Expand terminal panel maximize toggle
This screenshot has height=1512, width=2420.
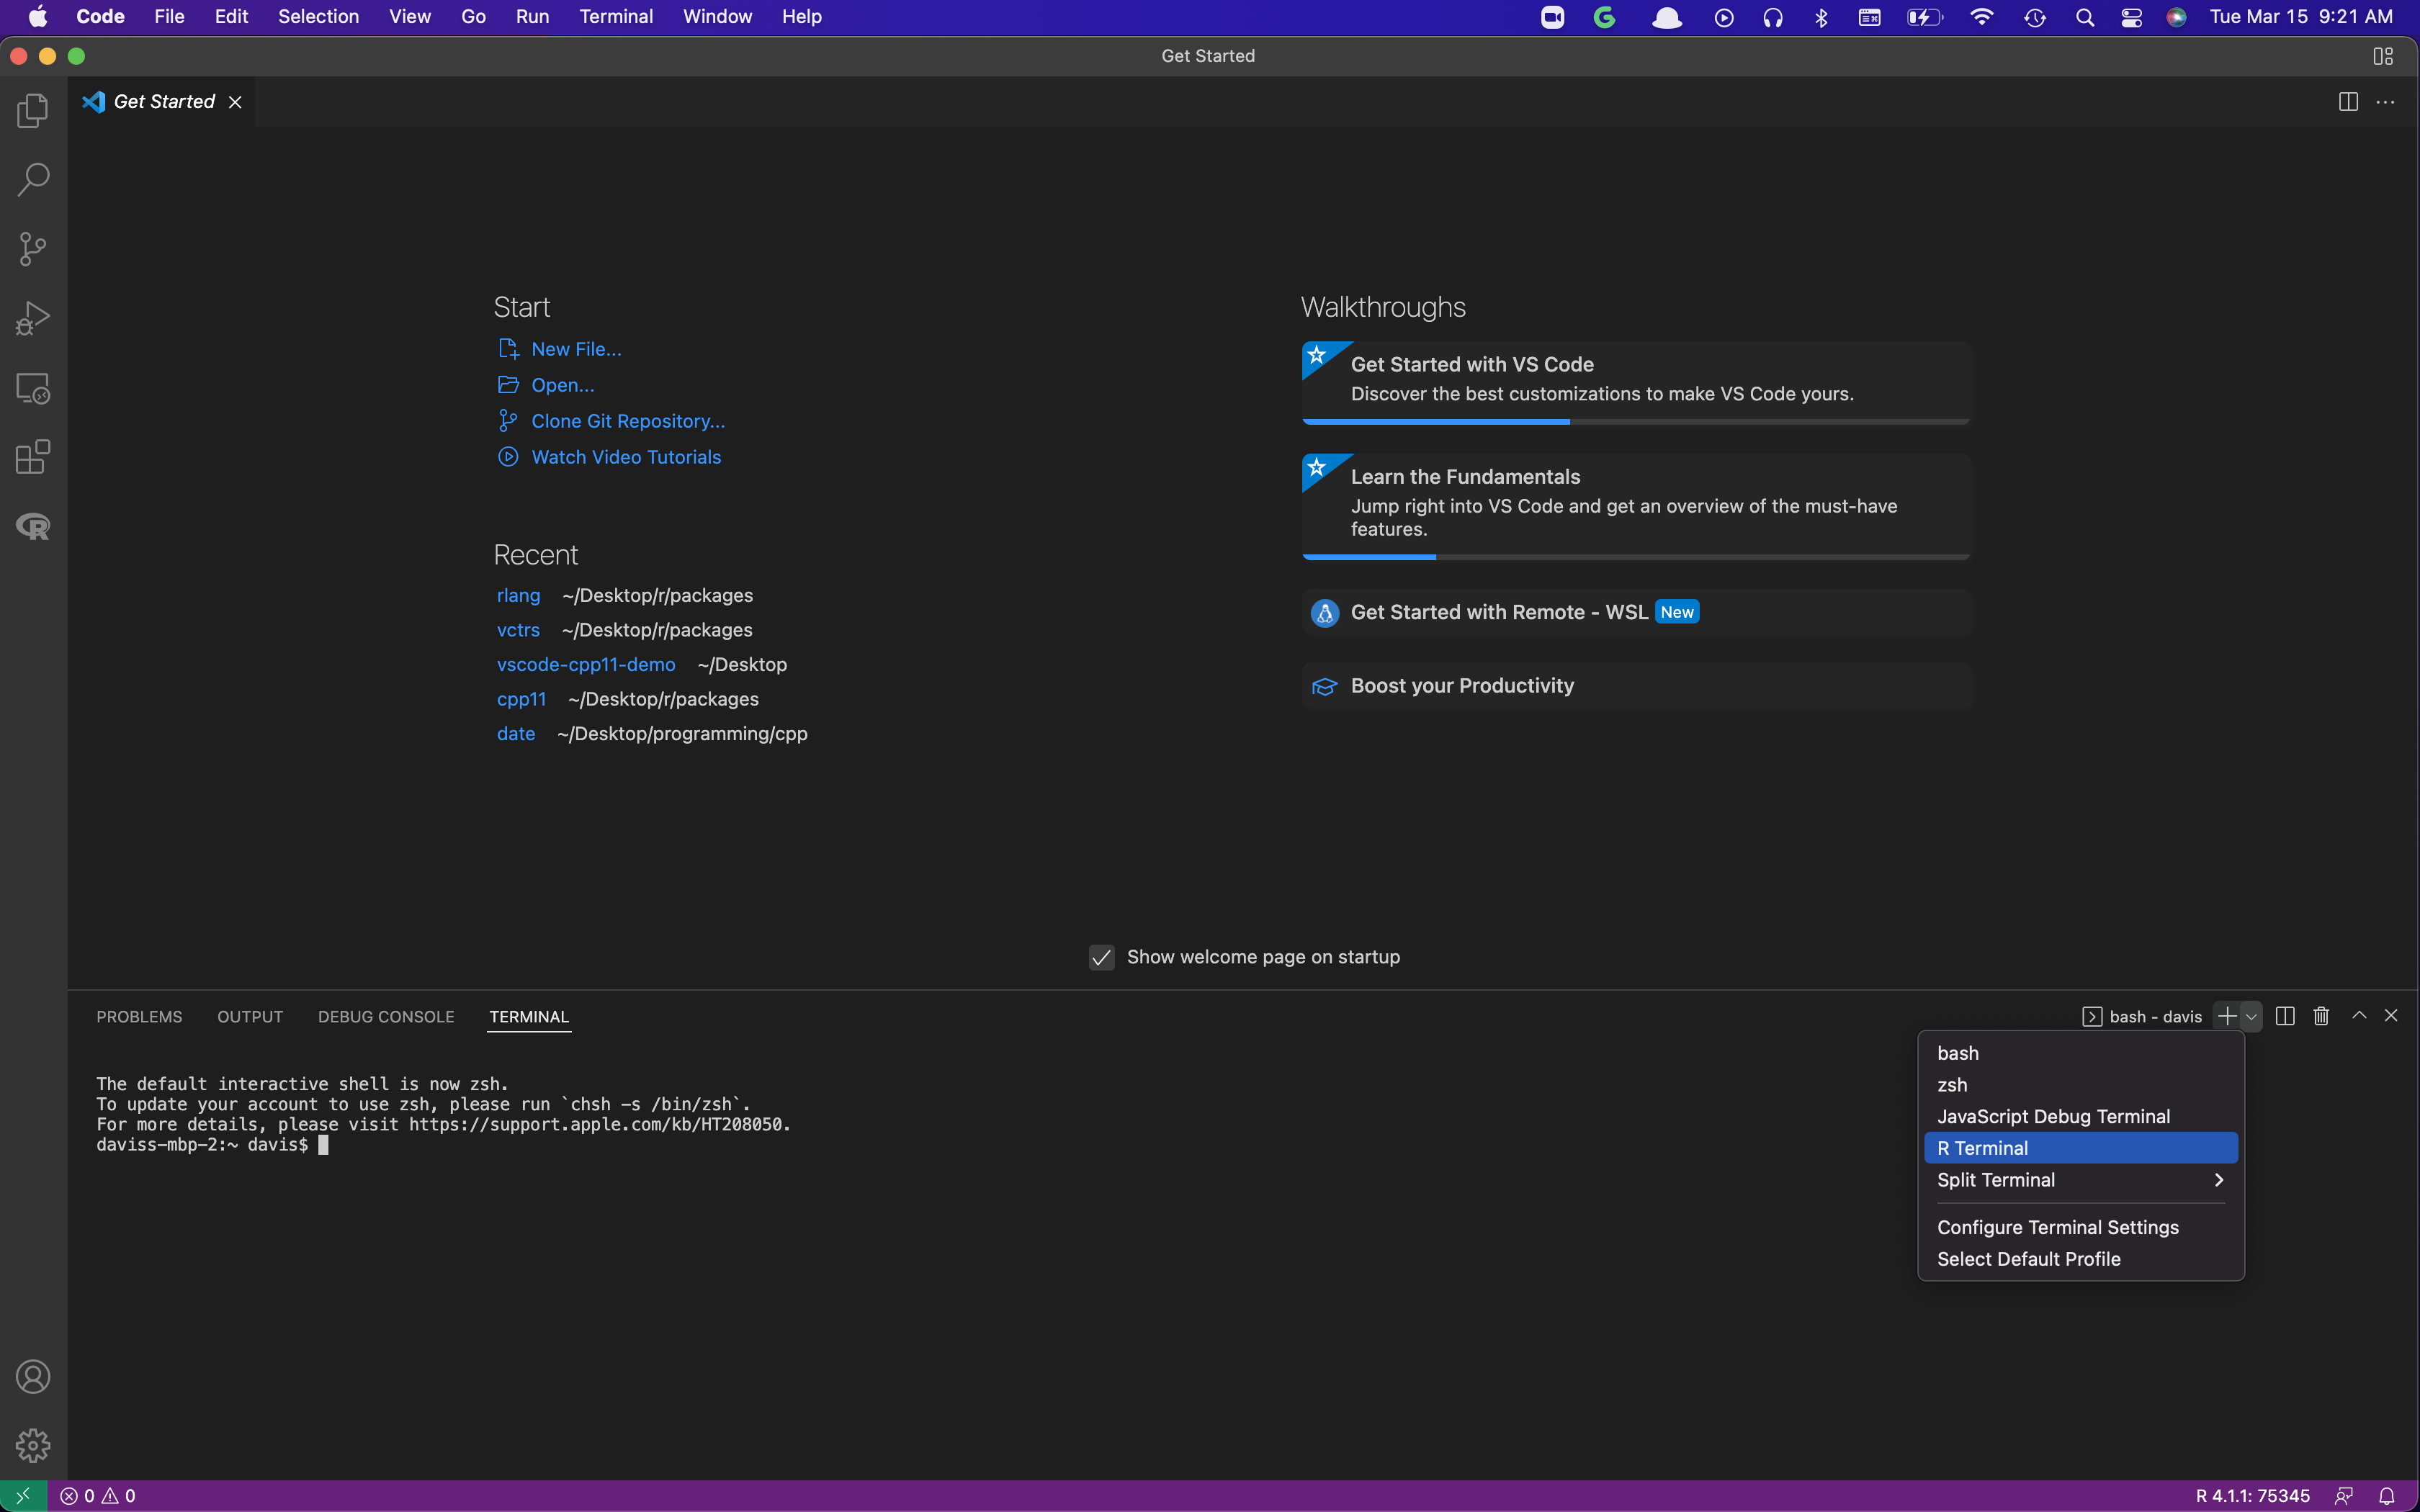coord(2359,1015)
